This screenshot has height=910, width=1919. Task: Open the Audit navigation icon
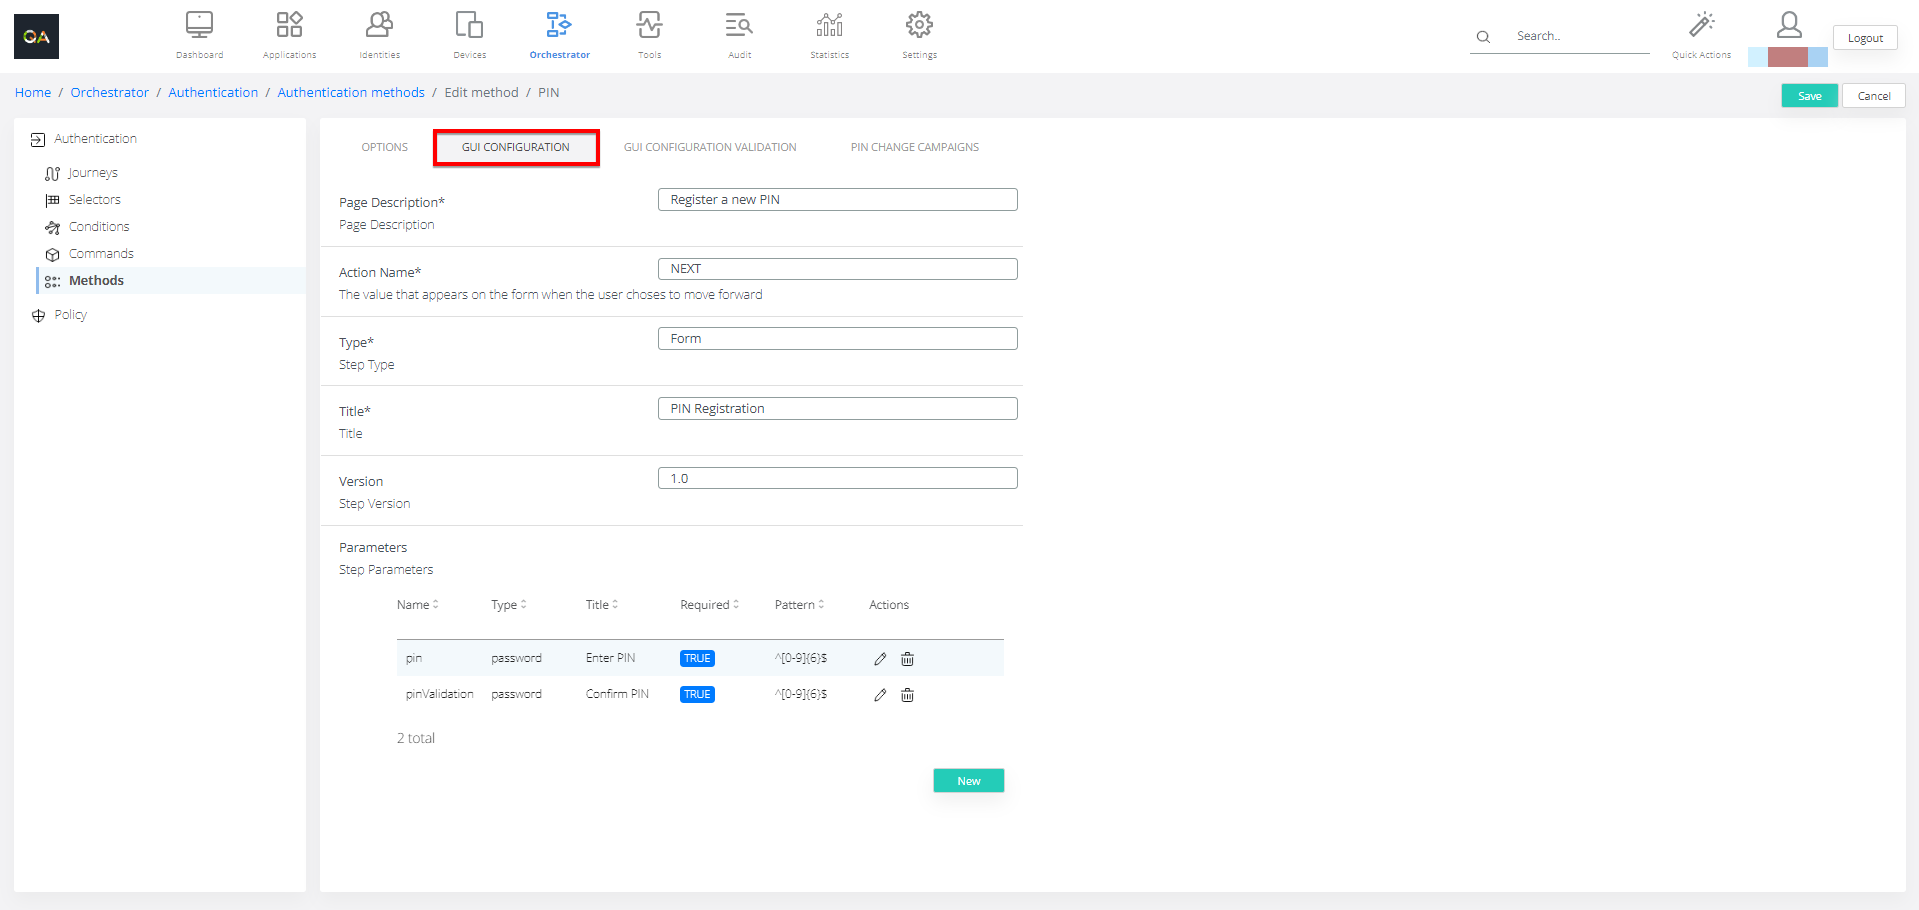739,25
